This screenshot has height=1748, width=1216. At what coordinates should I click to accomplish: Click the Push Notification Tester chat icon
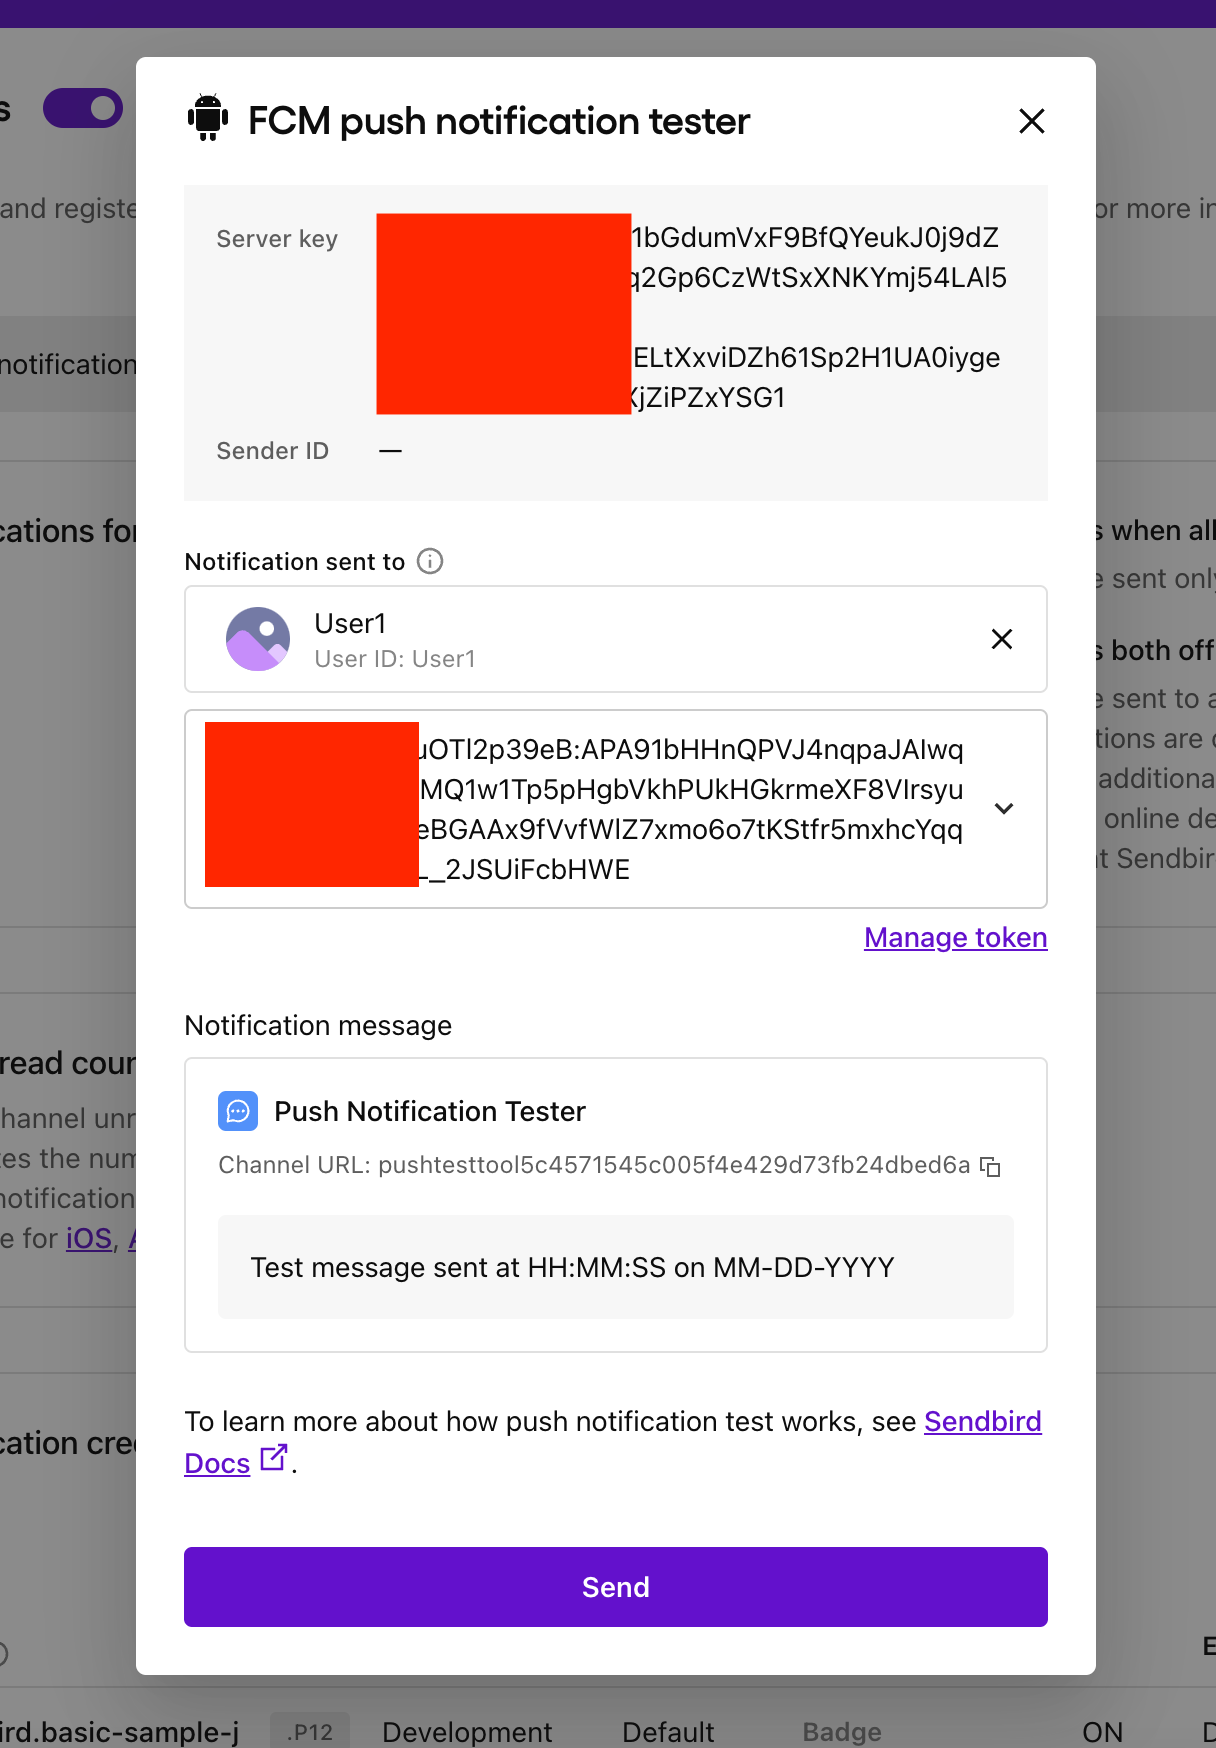(x=238, y=1111)
